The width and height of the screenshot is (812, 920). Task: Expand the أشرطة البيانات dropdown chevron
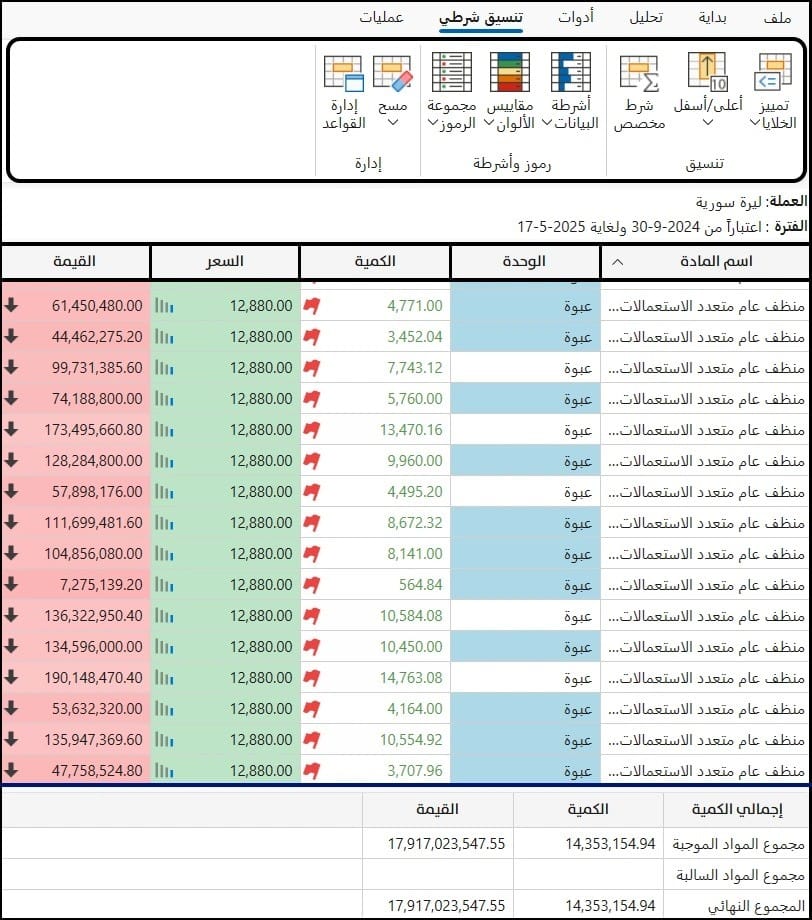[547, 123]
